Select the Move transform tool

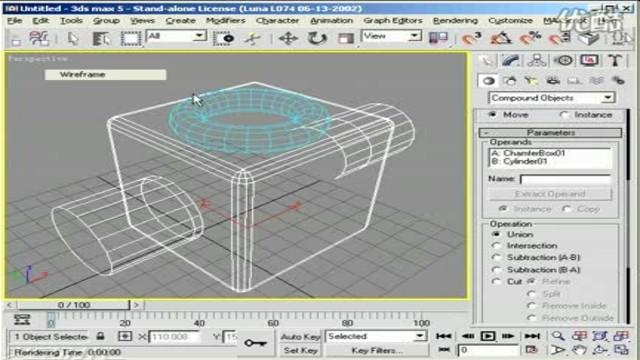[288, 39]
